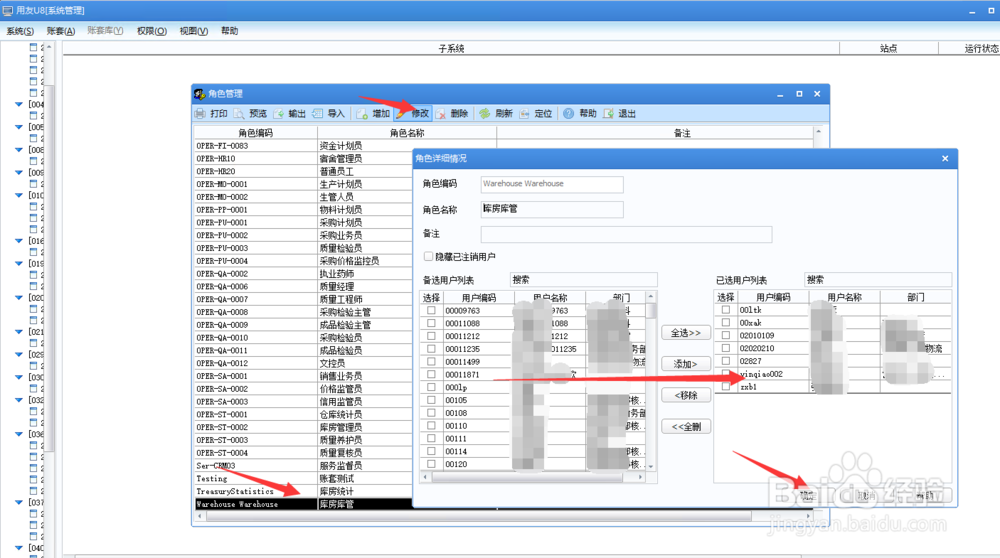Toggle 隐藏已注销用户 checkbox
This screenshot has width=1000, height=558.
429,256
